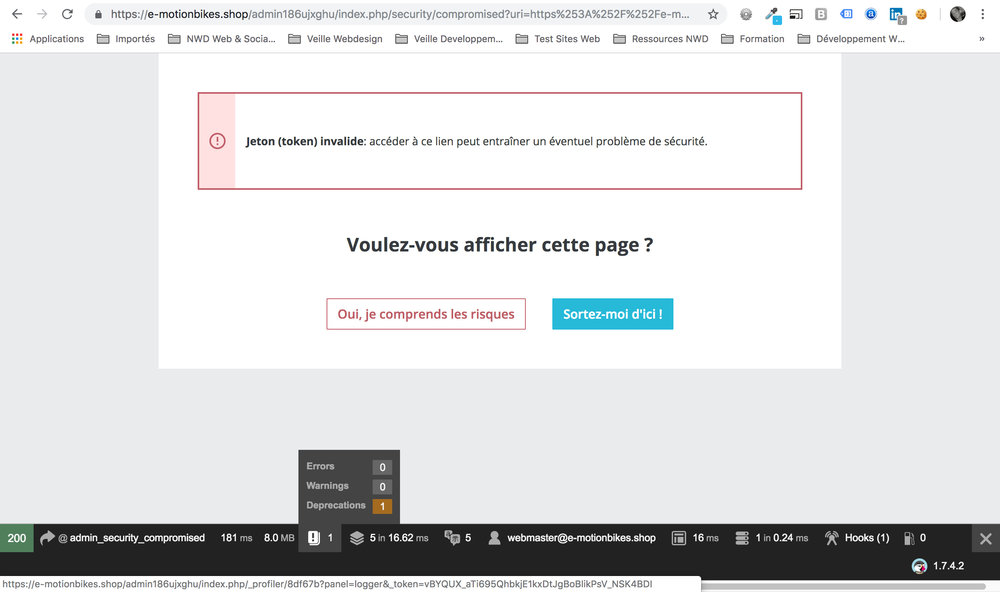Click the Symfony 1.7.4.2 logo above the toolbar
The height and width of the screenshot is (592, 1000).
(919, 566)
